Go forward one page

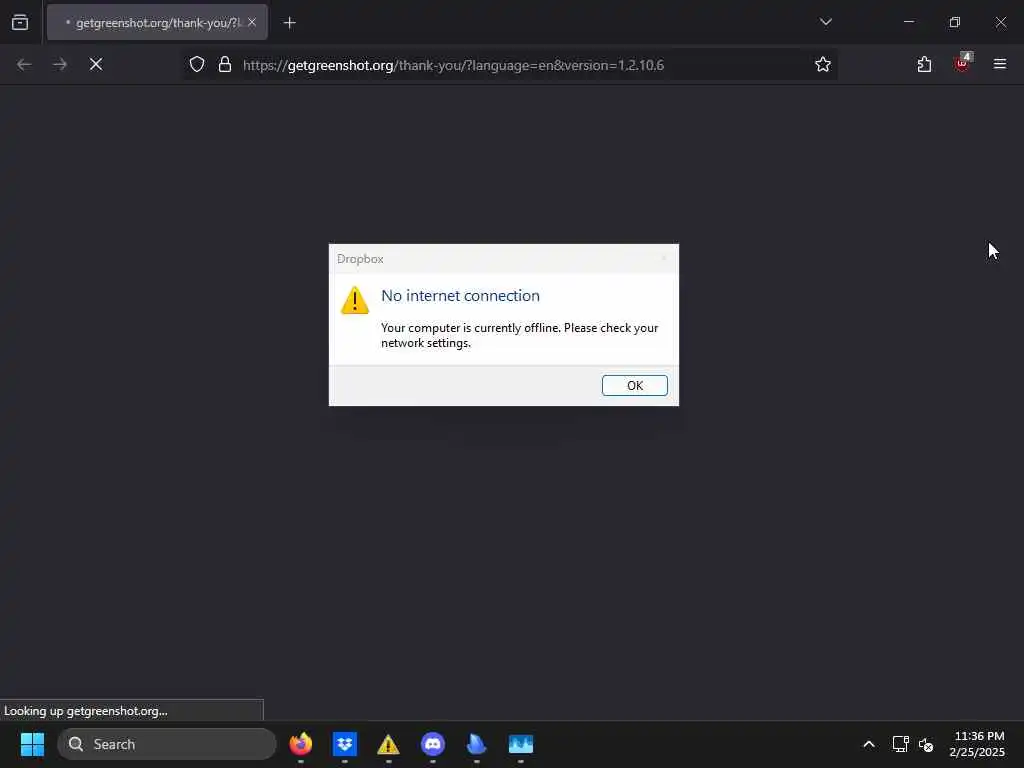[59, 64]
